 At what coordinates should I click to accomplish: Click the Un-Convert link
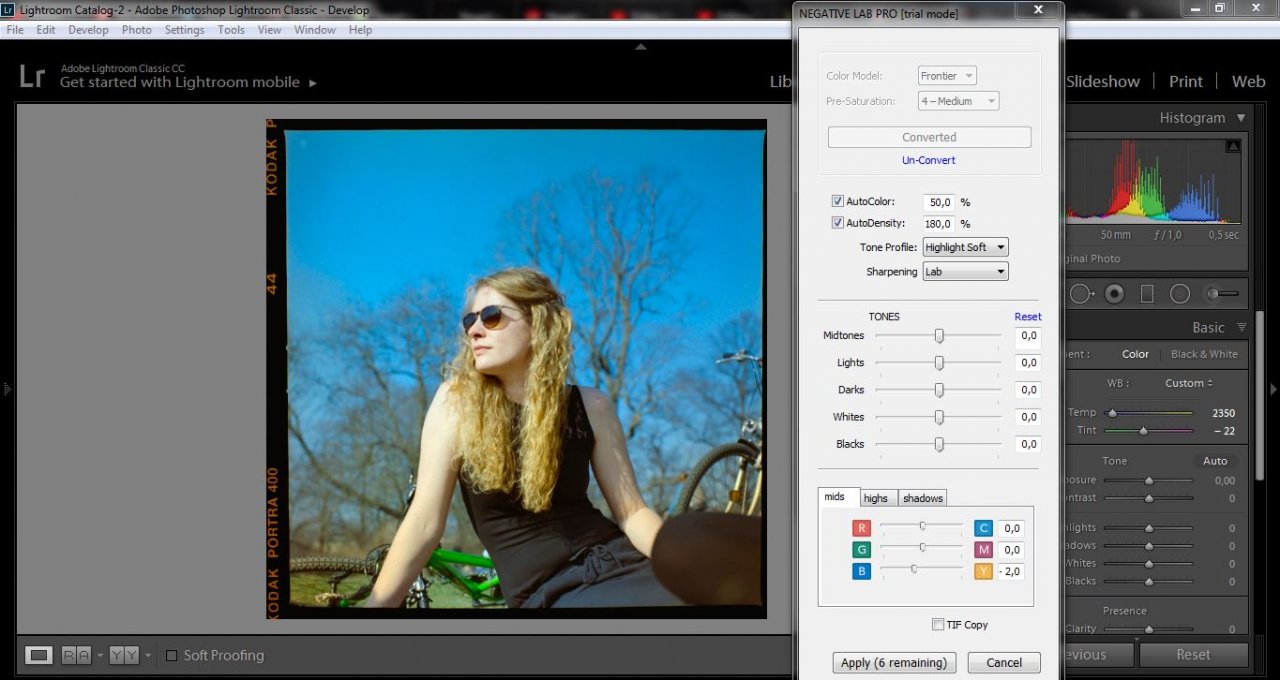pyautogui.click(x=929, y=160)
